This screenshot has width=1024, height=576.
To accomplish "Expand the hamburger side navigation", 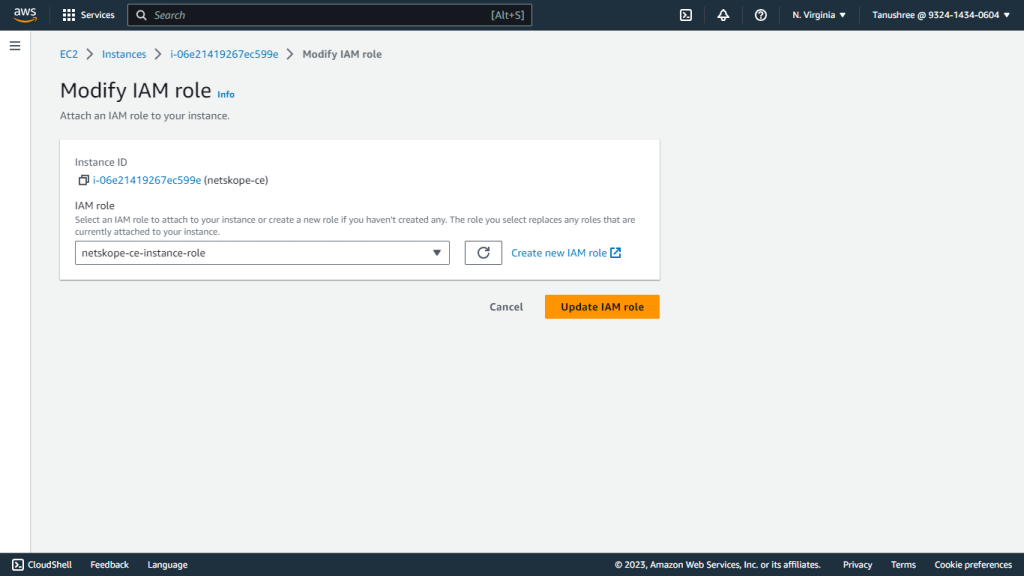I will [x=15, y=46].
